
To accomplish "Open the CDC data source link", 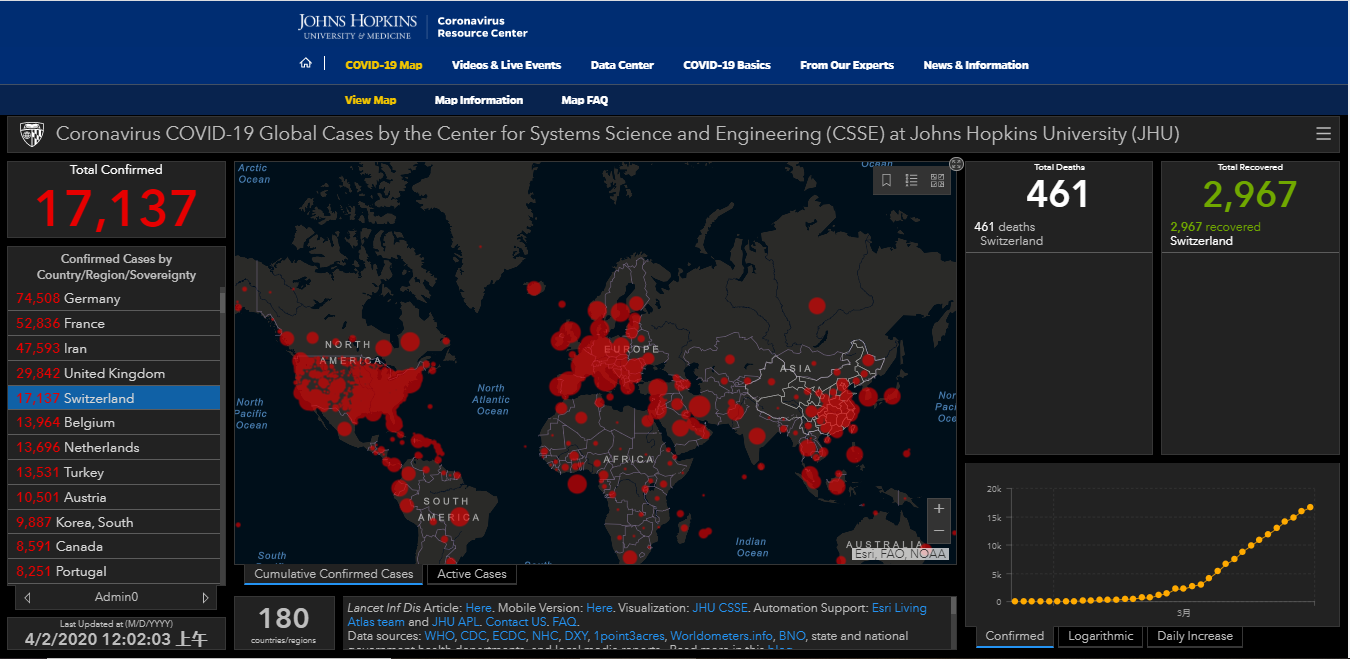I will tap(473, 635).
